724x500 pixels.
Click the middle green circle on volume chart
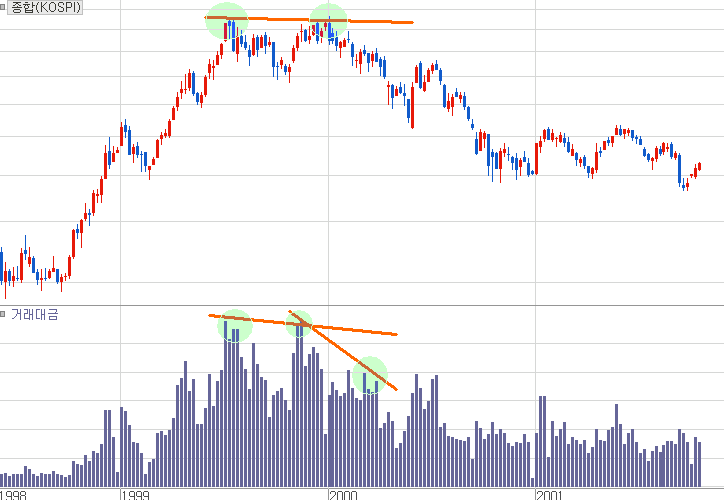point(299,323)
